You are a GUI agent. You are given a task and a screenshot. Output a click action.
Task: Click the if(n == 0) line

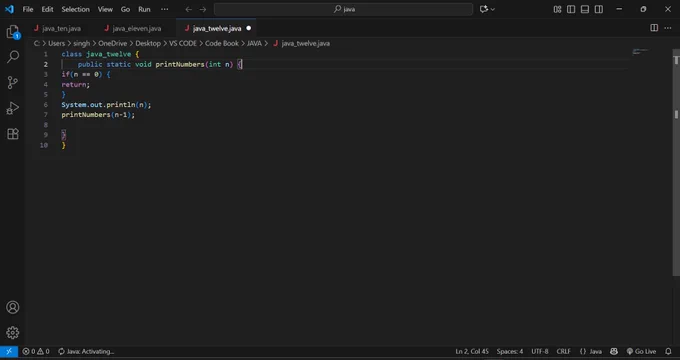point(86,74)
